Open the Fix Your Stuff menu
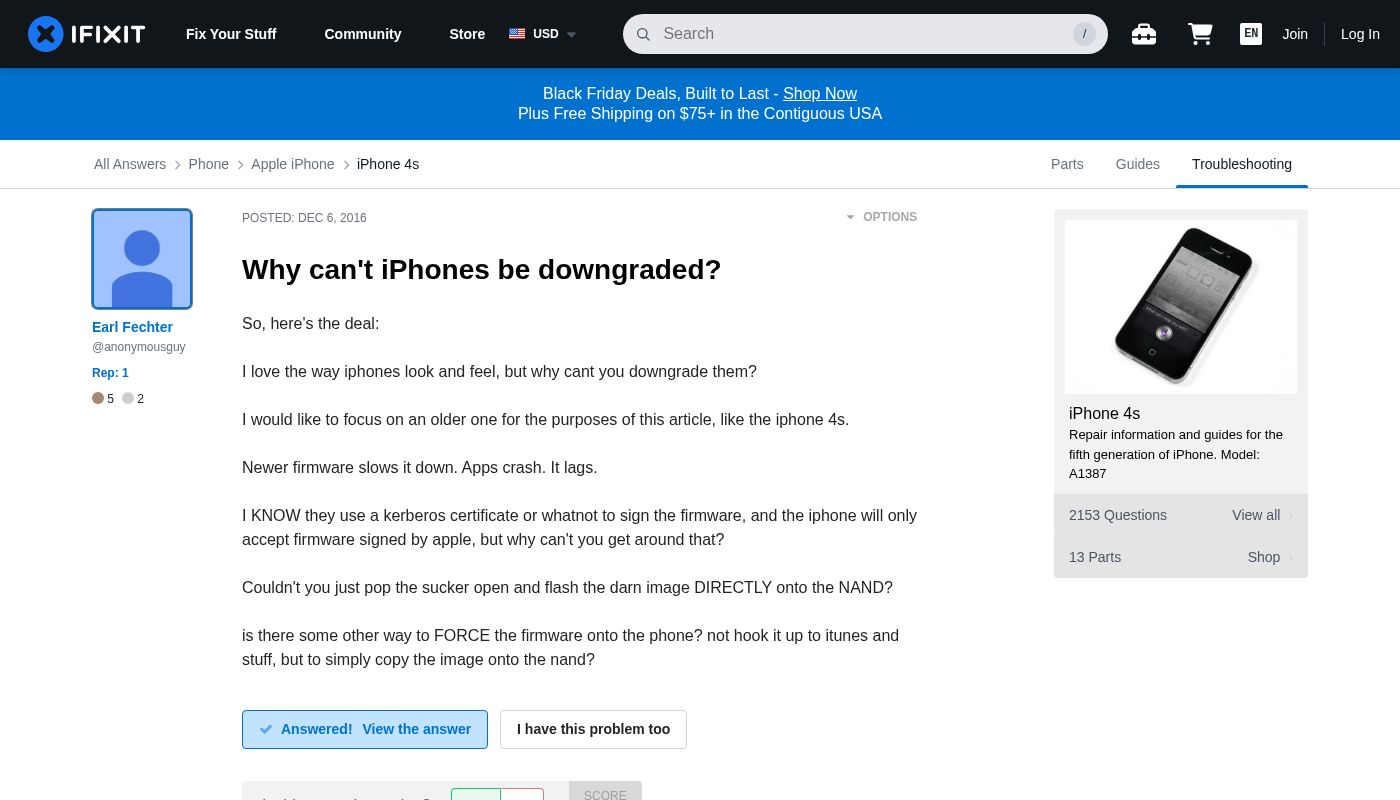1400x800 pixels. pos(231,34)
